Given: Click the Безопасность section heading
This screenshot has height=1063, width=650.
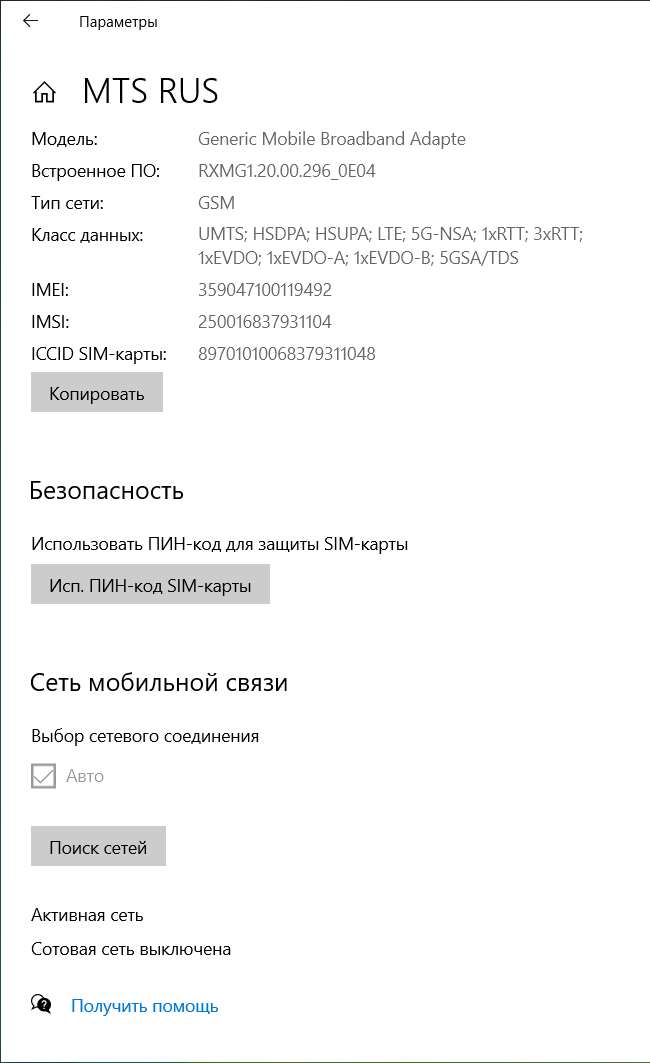Looking at the screenshot, I should click(x=107, y=491).
